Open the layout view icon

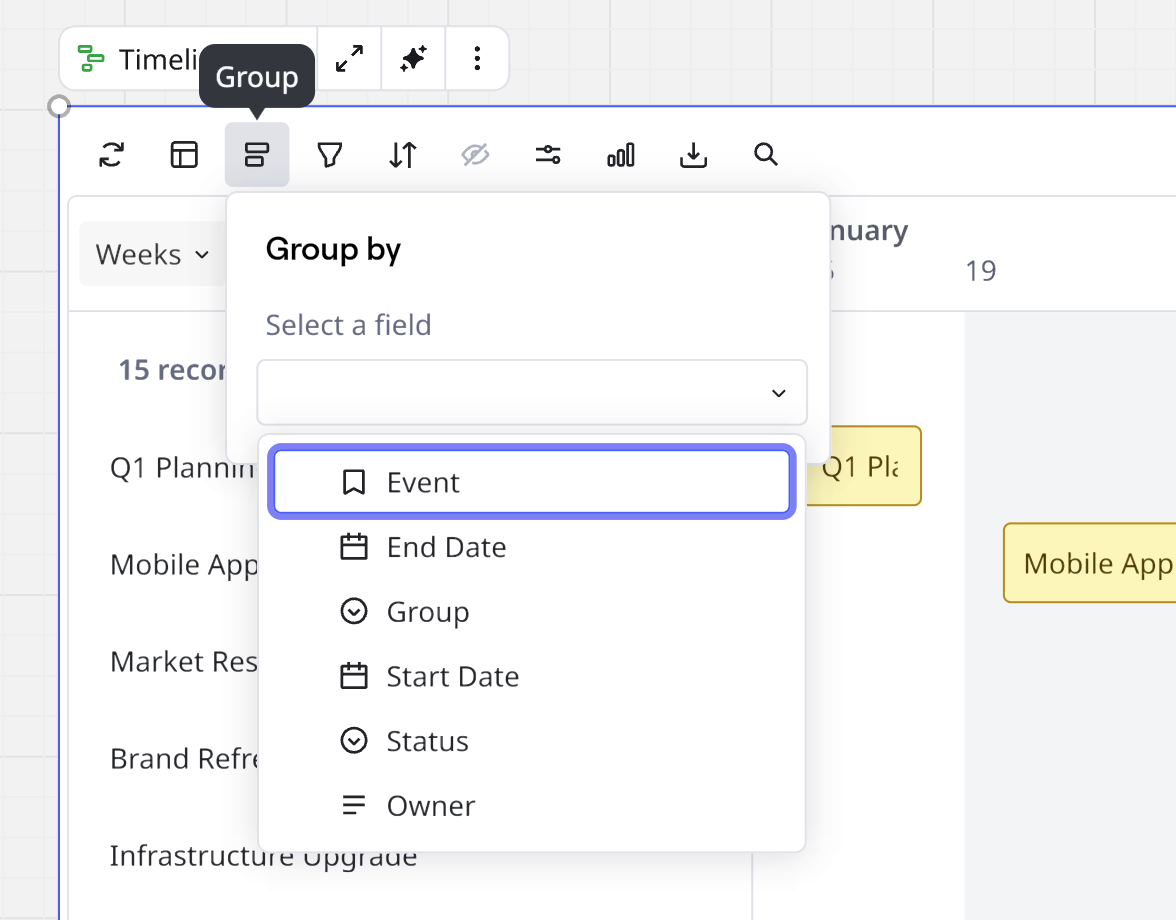click(x=184, y=155)
